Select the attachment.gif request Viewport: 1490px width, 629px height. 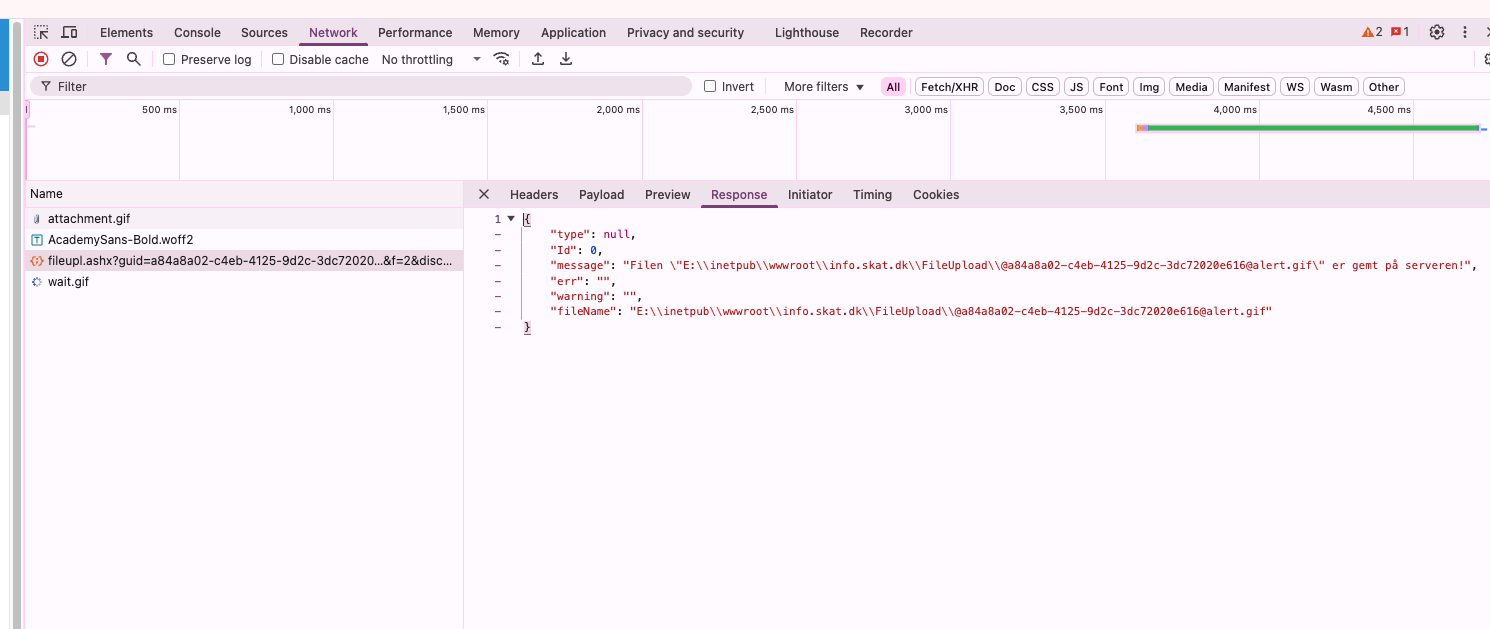click(244, 219)
